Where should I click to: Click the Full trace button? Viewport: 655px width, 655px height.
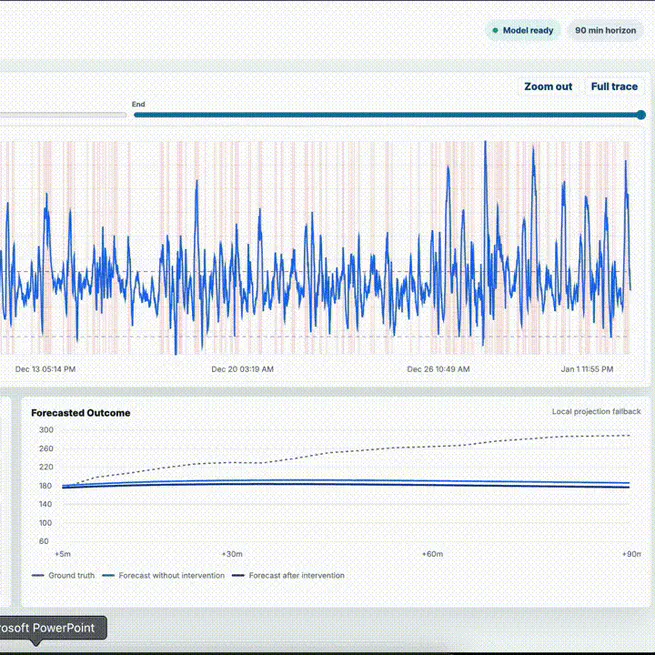tap(614, 86)
